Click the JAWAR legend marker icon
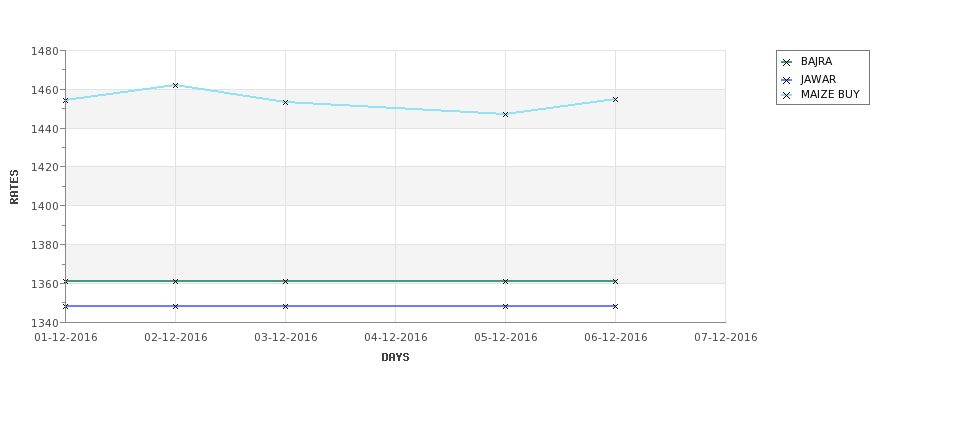975x429 pixels. pos(787,80)
